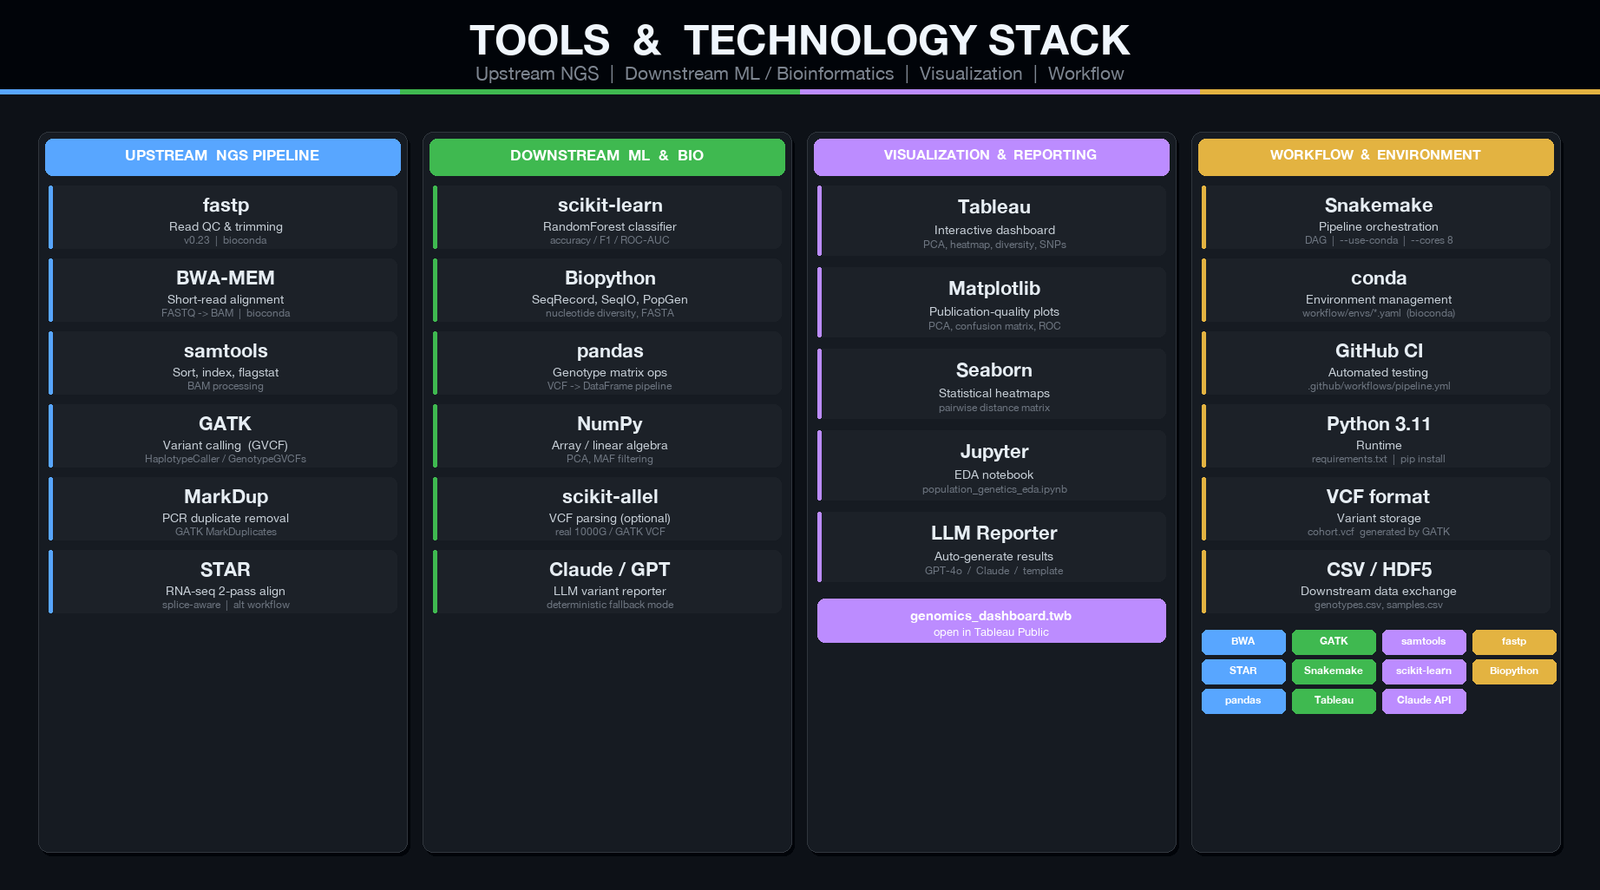The width and height of the screenshot is (1600, 890).
Task: Select 'Workflow' in the subtitle line
Action: click(x=1086, y=74)
